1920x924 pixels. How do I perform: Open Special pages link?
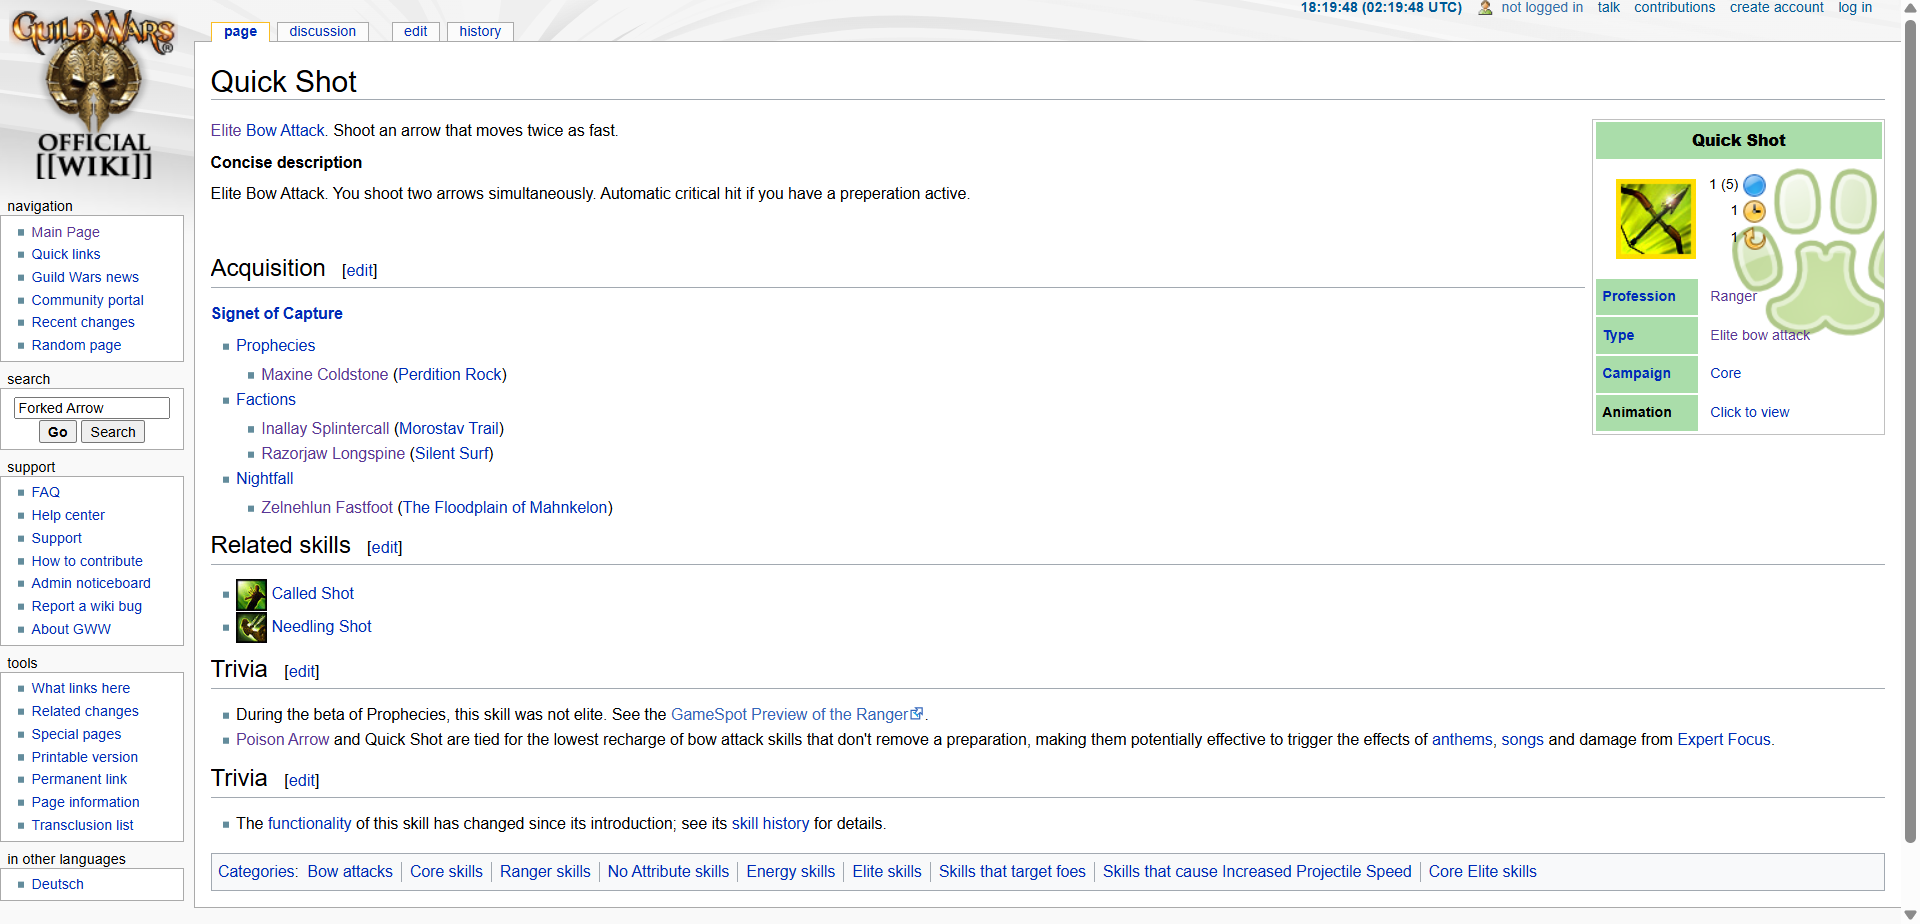76,734
